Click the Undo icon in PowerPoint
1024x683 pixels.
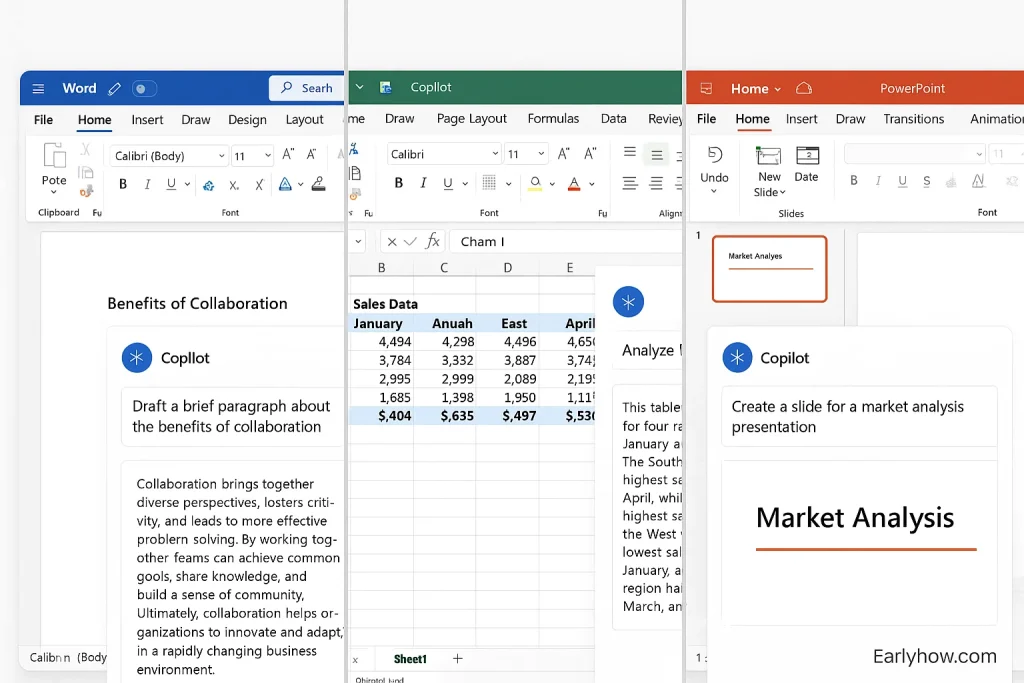click(x=714, y=155)
